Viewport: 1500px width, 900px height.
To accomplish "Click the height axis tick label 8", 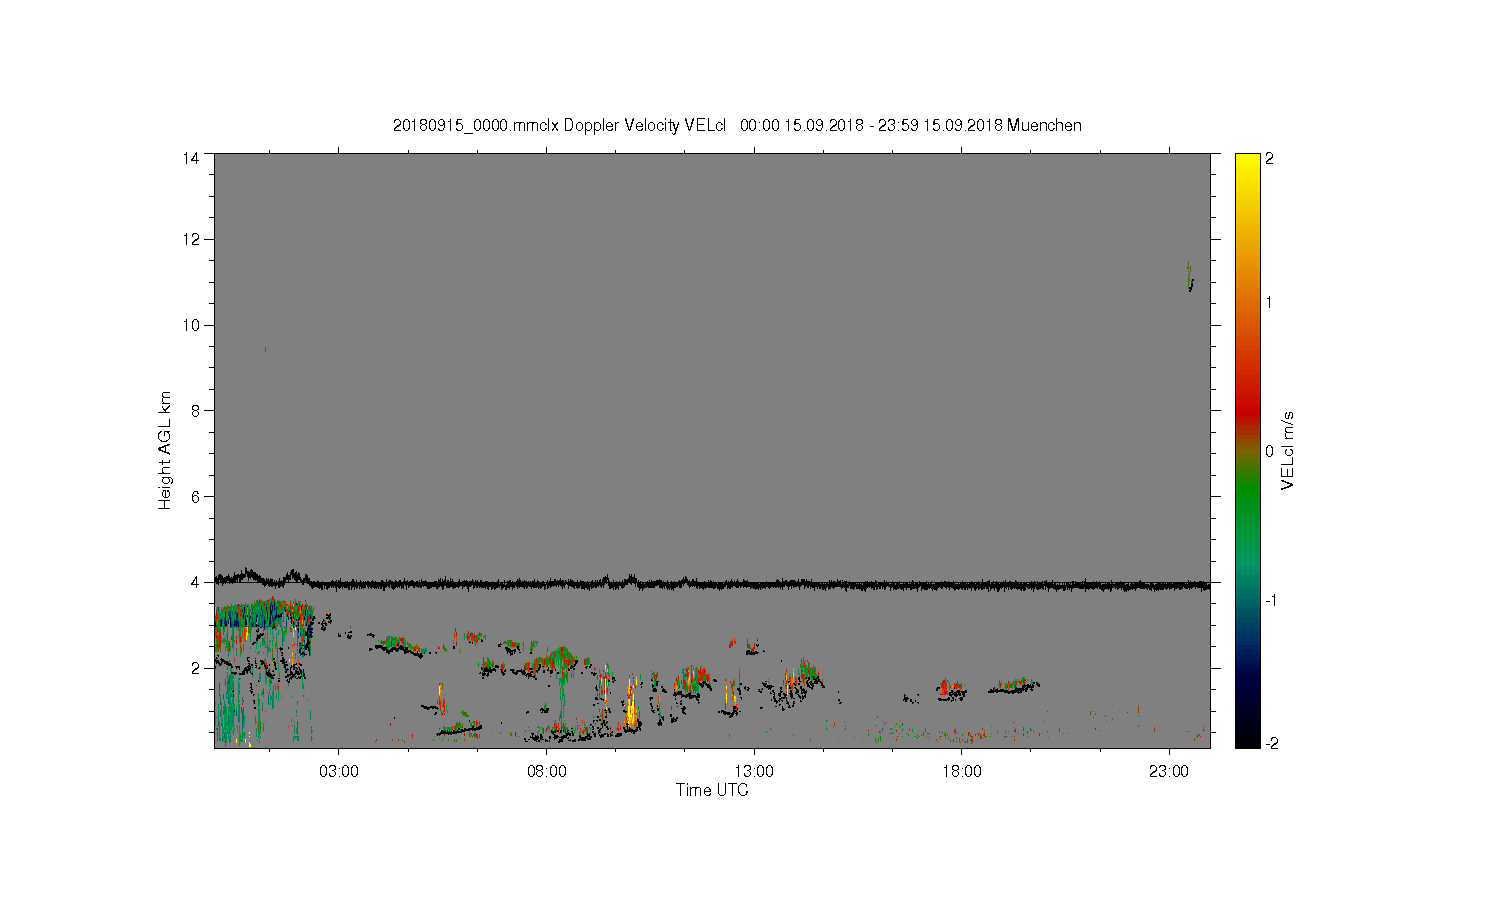I will 195,410.
